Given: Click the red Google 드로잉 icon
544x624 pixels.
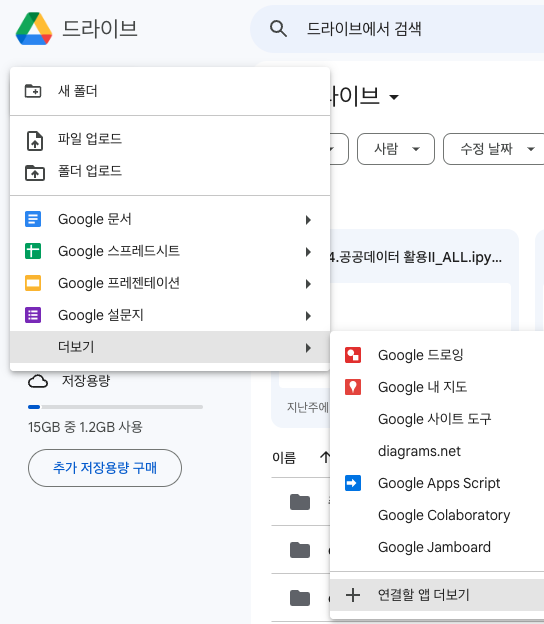Looking at the screenshot, I should (353, 355).
